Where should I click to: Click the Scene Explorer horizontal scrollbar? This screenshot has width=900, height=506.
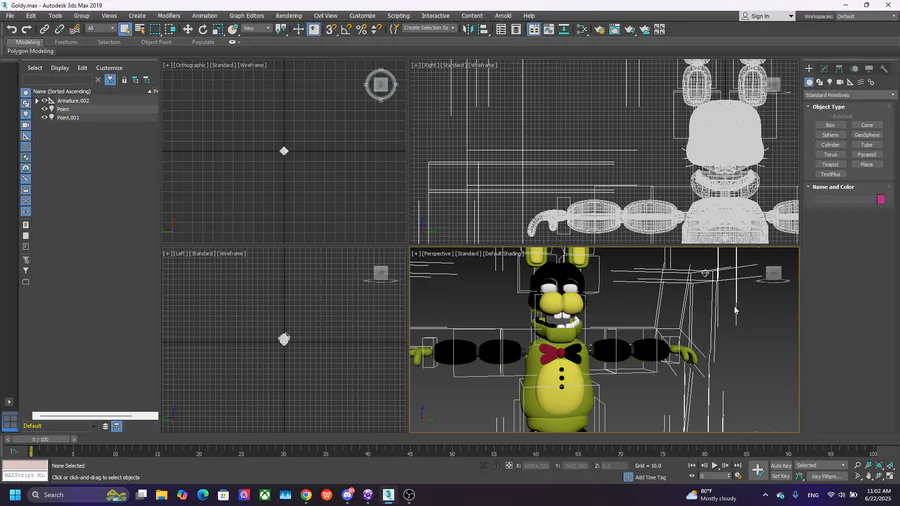coord(95,416)
